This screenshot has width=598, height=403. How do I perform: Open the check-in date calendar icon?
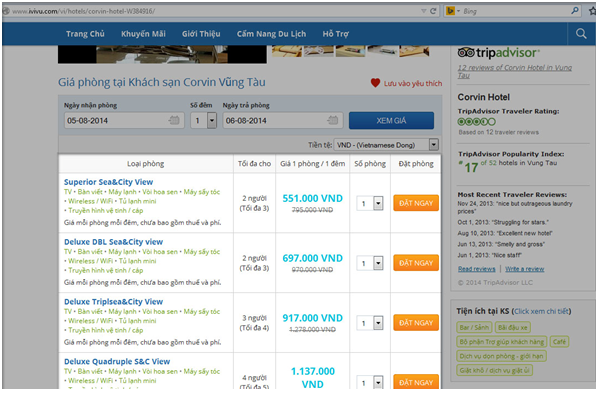point(174,120)
